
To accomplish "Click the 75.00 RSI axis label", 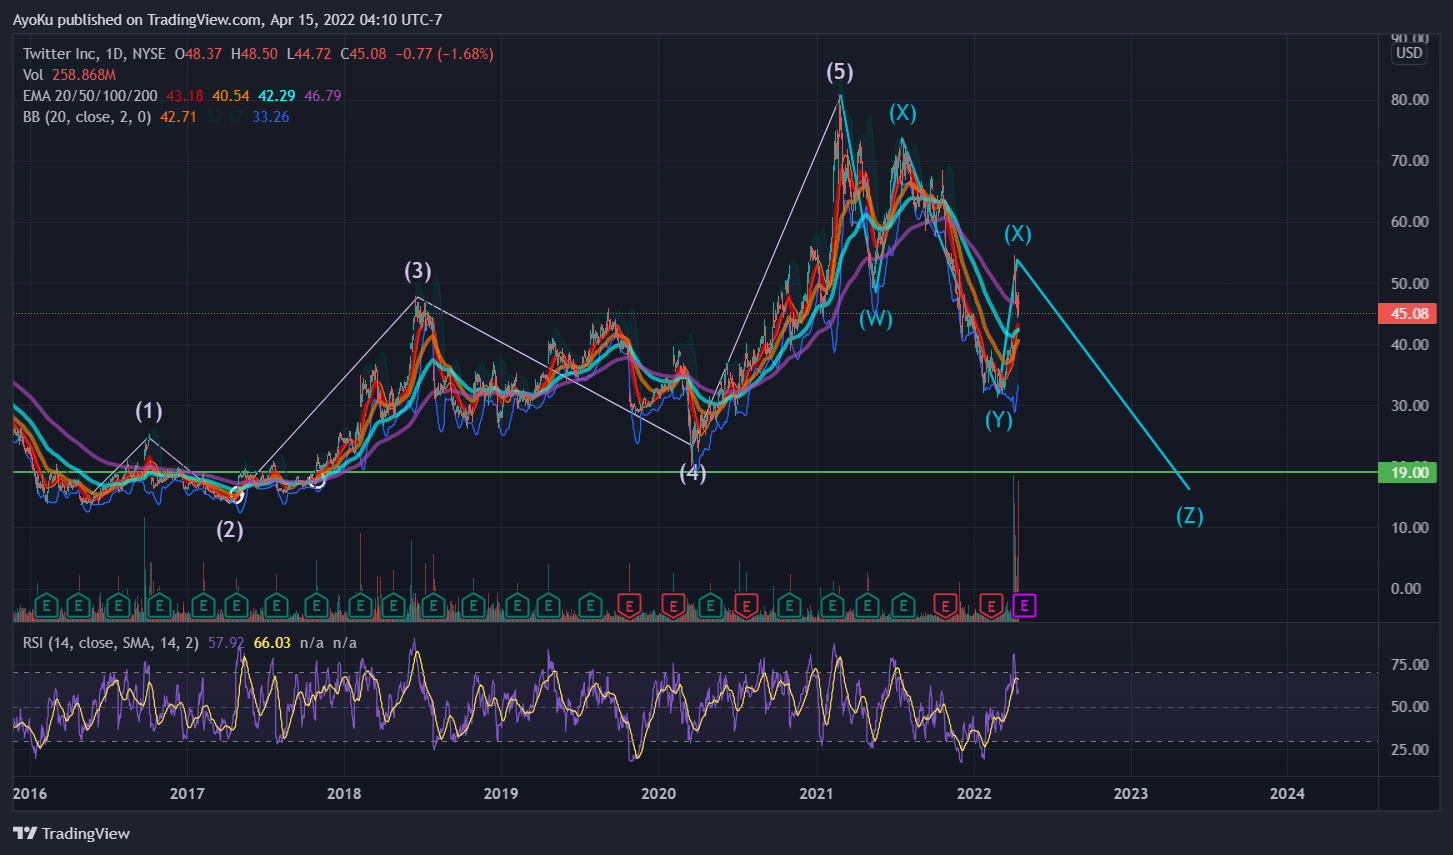I will pos(1410,665).
